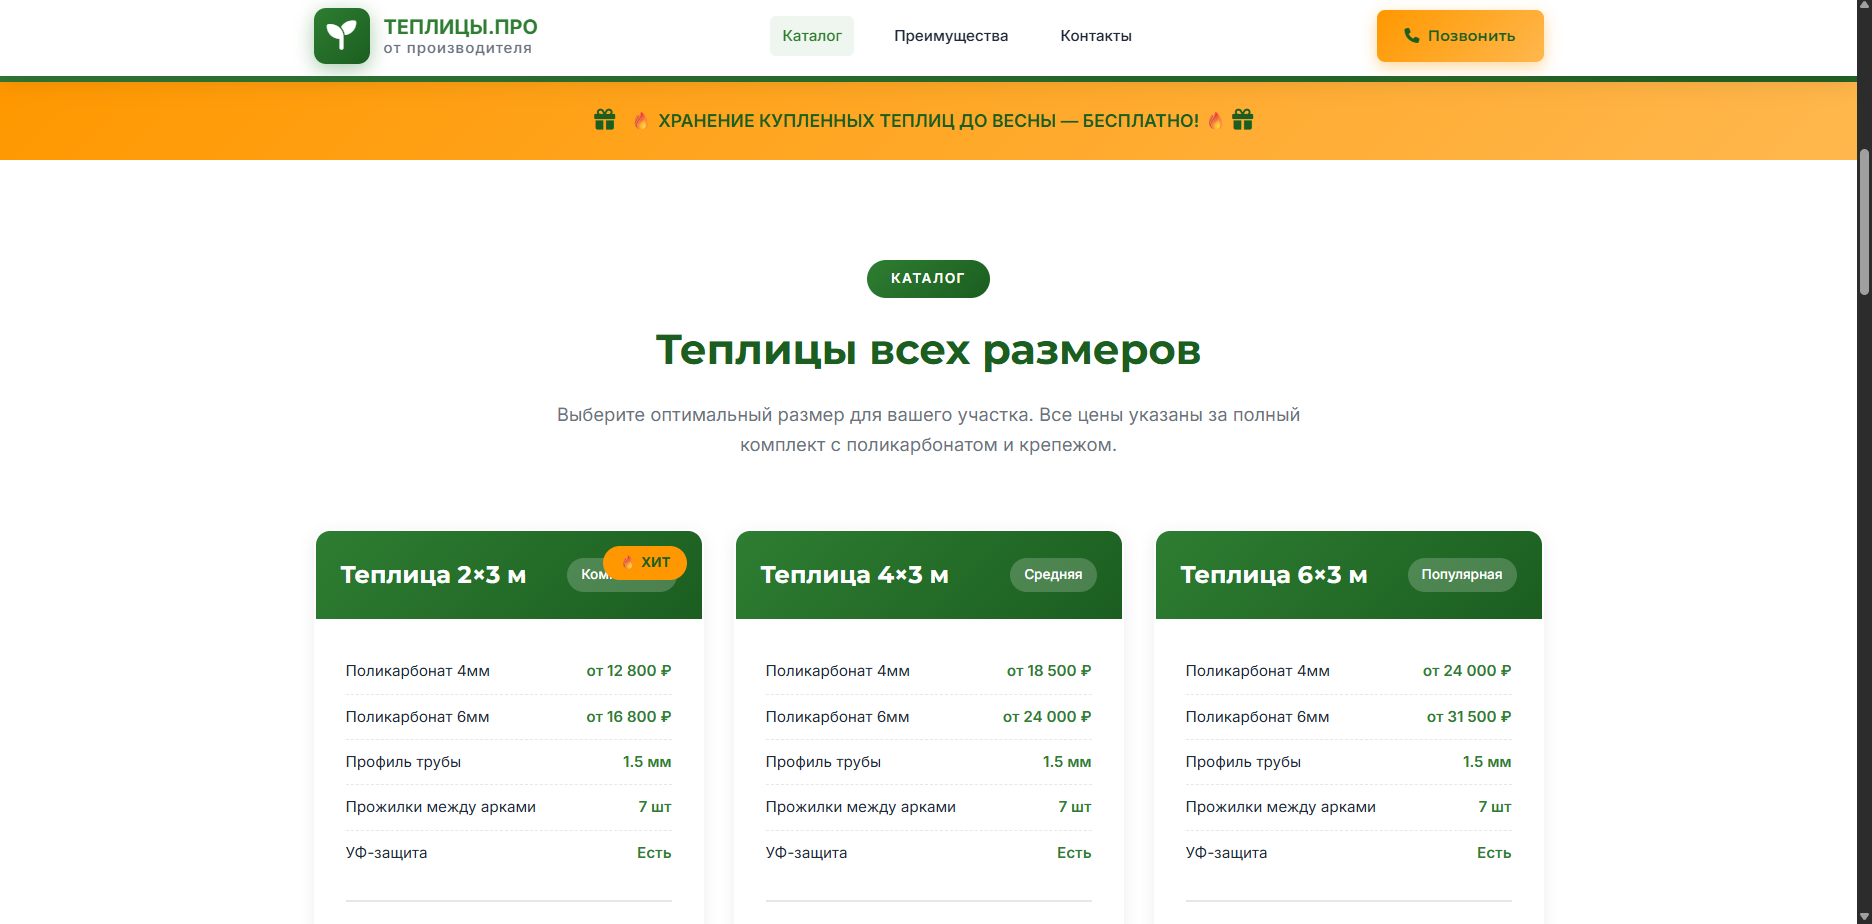1872x924 pixels.
Task: Click Прожилки между арками in 2×3 card
Action: [441, 807]
